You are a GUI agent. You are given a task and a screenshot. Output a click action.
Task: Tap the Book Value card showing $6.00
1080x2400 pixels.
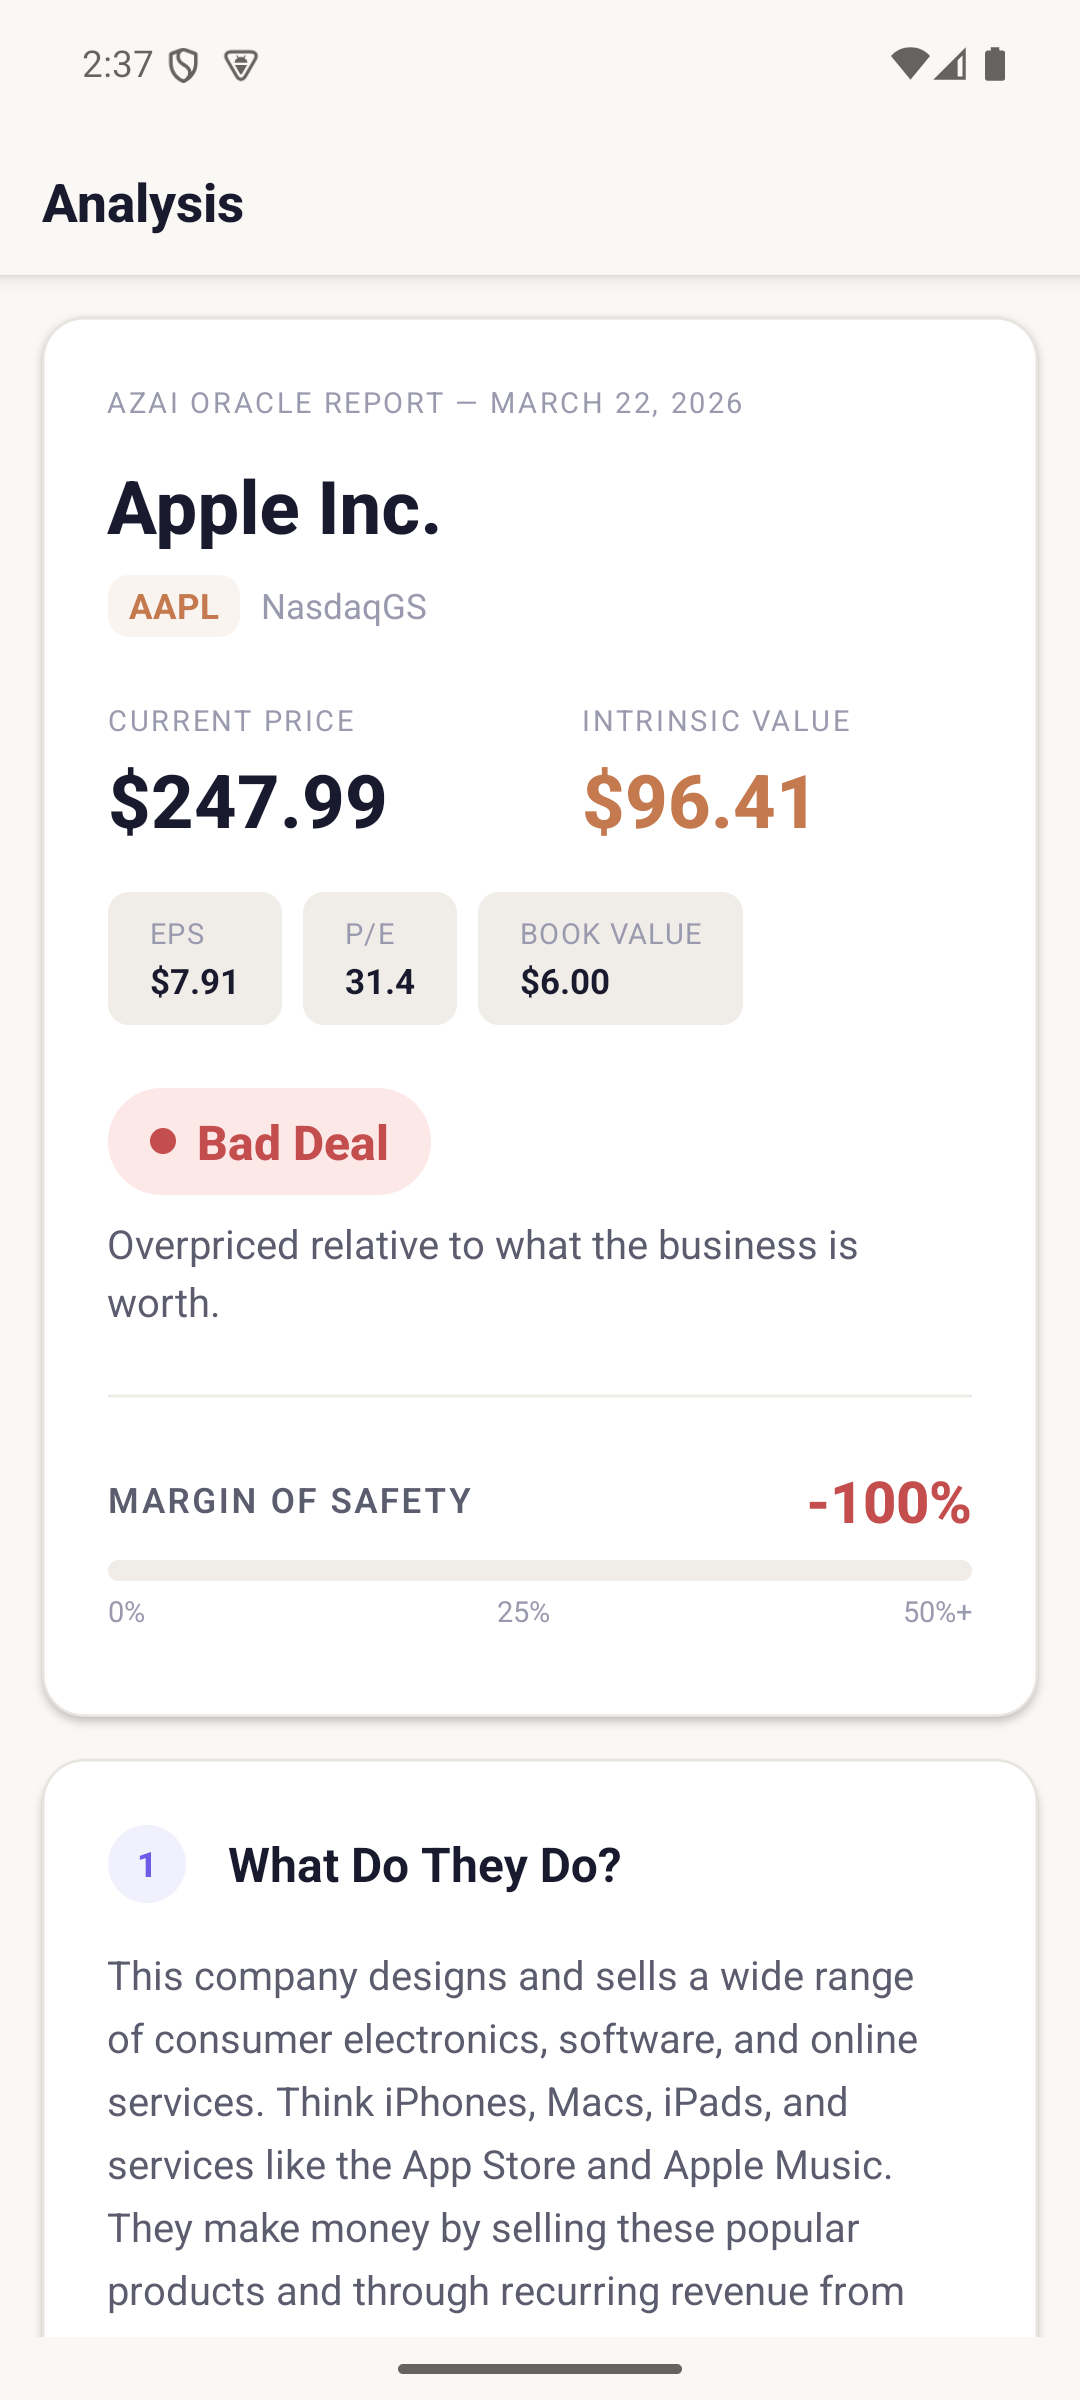click(610, 957)
